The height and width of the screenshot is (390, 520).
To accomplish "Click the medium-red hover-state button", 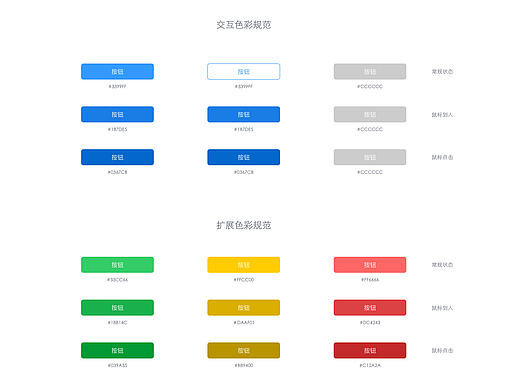I will 370,308.
